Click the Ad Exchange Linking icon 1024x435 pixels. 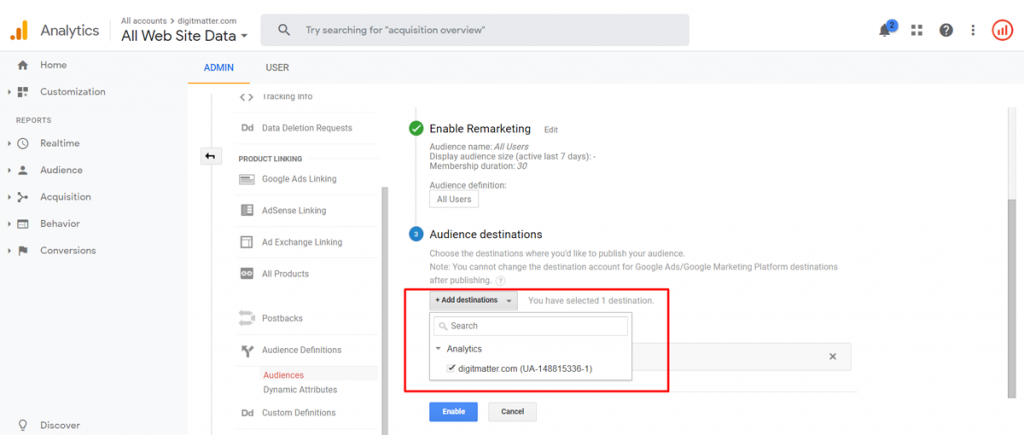[x=246, y=242]
